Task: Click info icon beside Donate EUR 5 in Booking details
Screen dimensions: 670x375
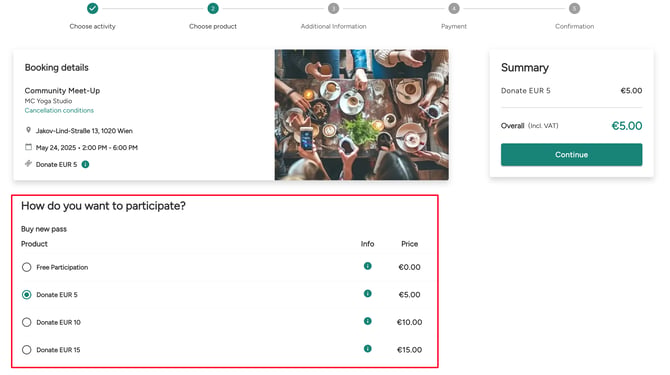Action: (x=85, y=164)
